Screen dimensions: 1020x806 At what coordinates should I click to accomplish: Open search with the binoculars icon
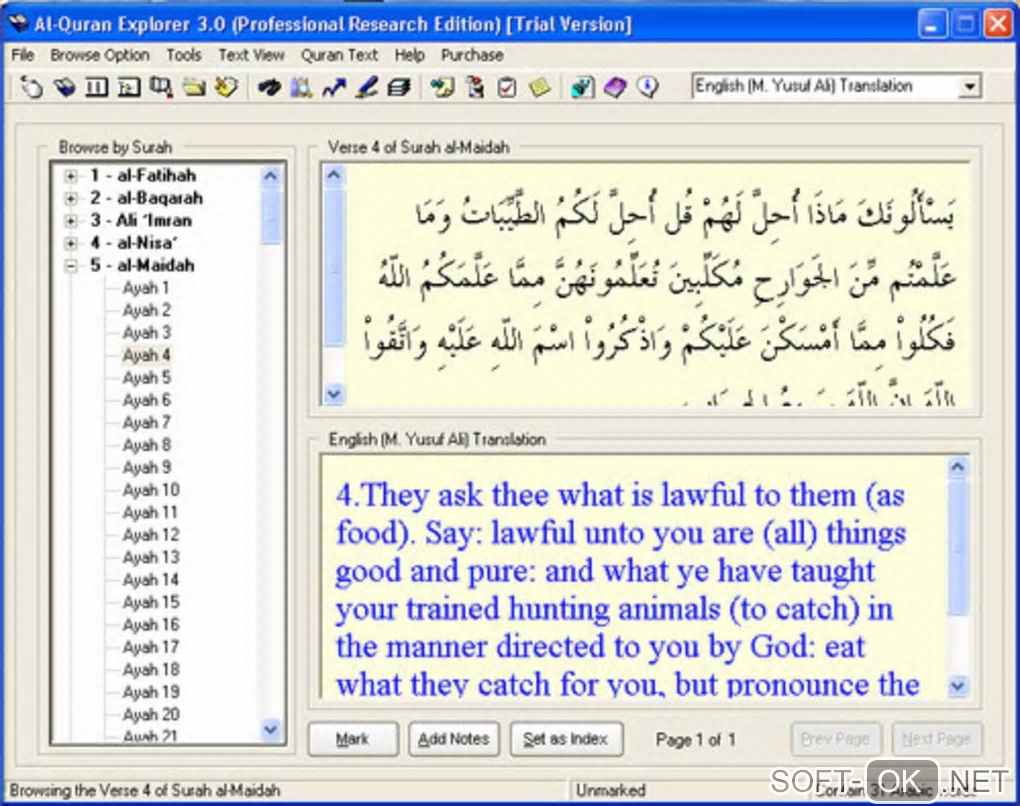(269, 87)
